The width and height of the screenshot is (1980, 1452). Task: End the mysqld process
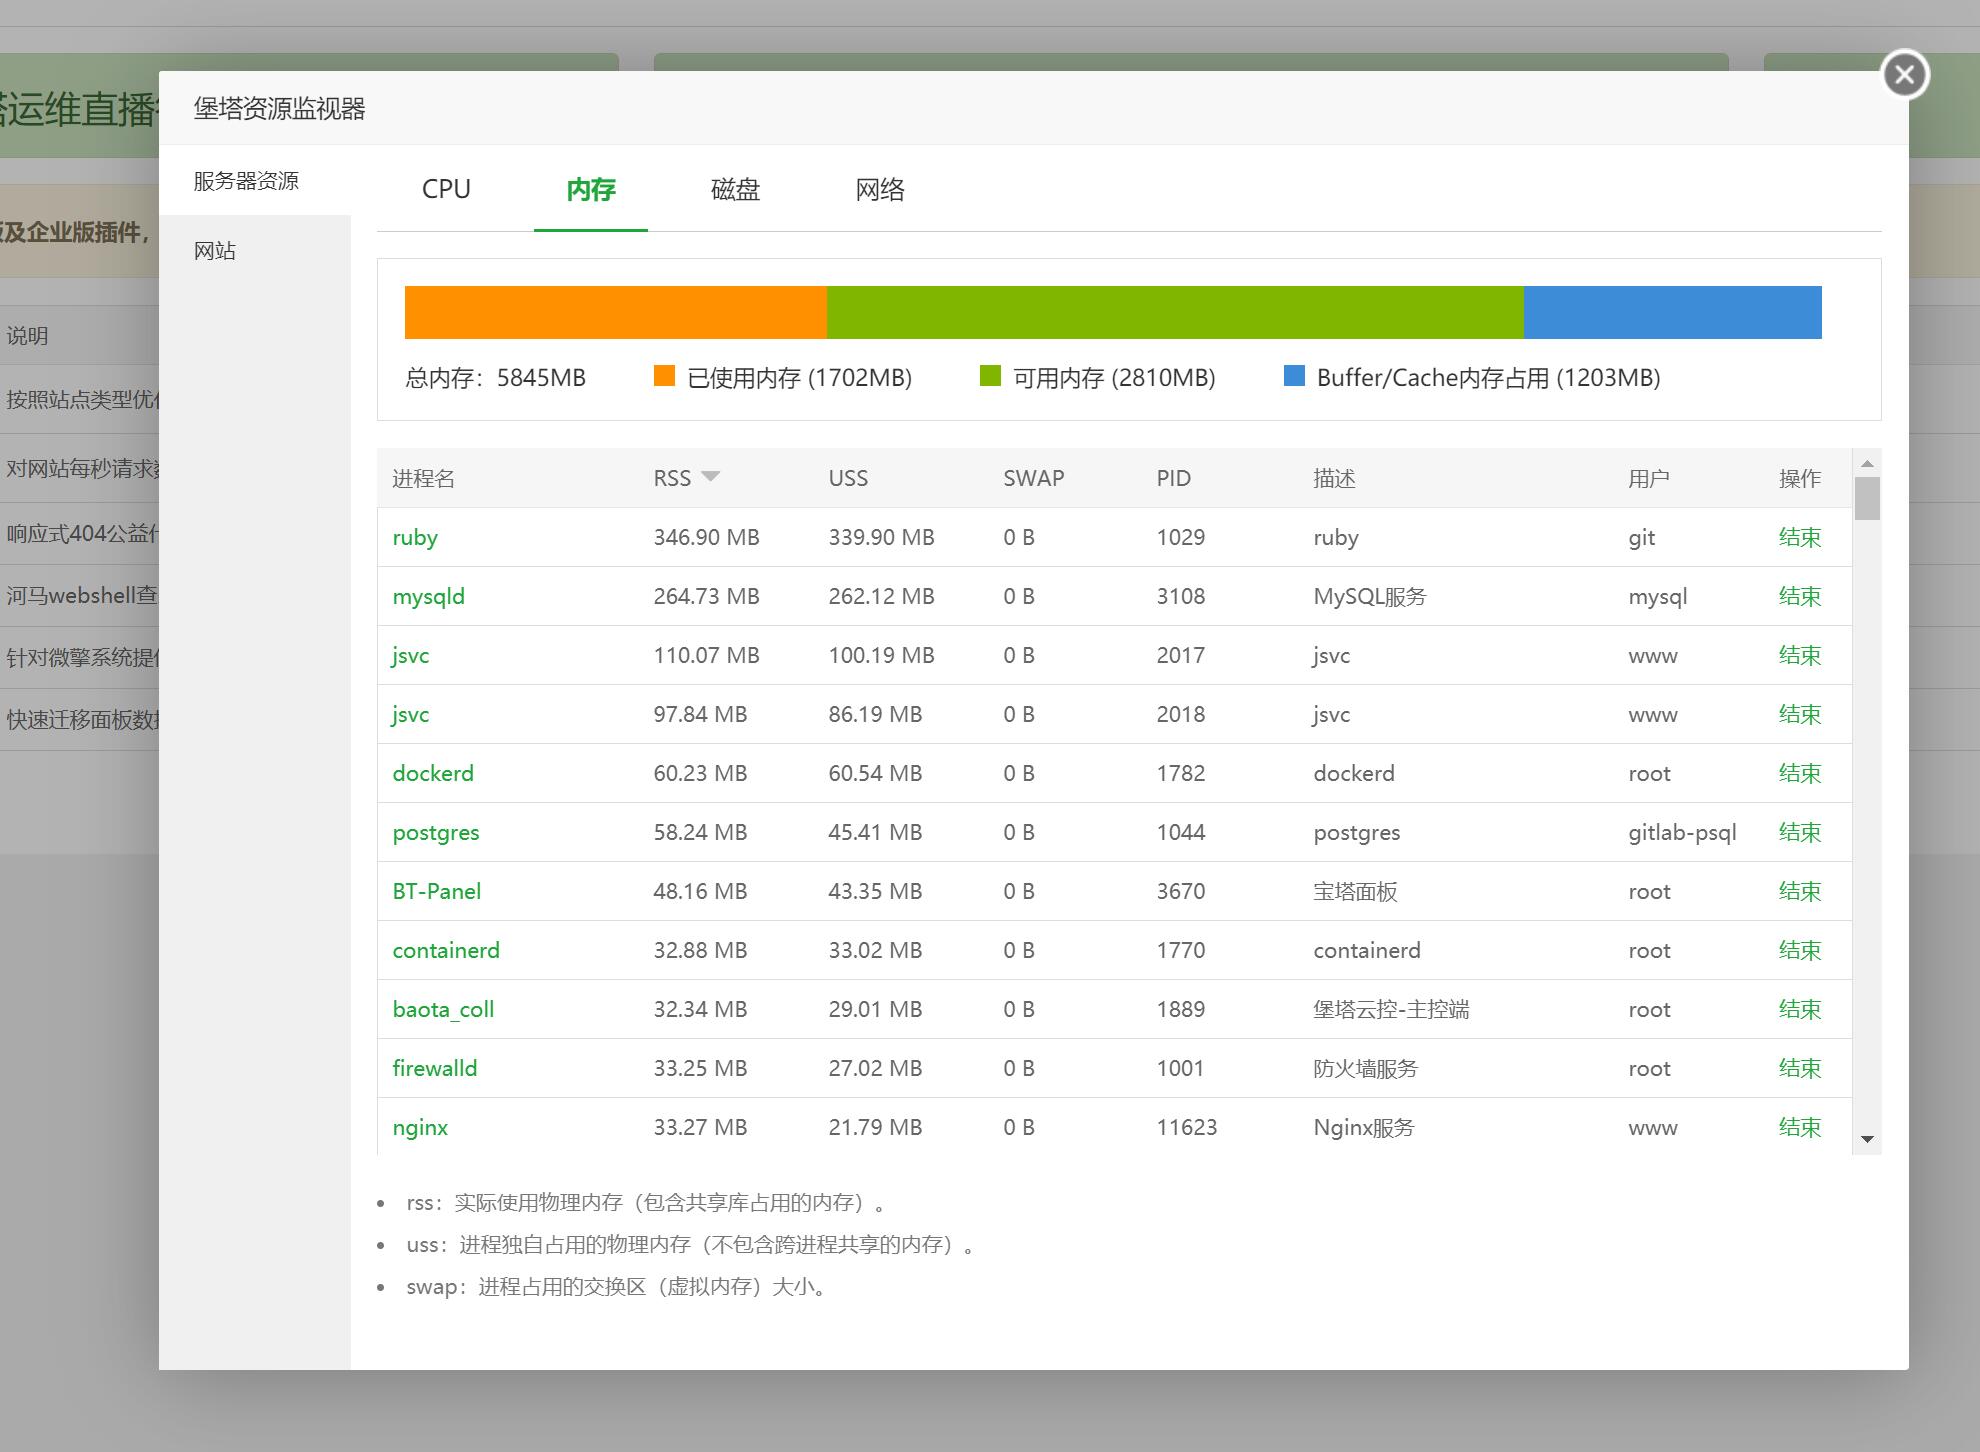point(1799,596)
